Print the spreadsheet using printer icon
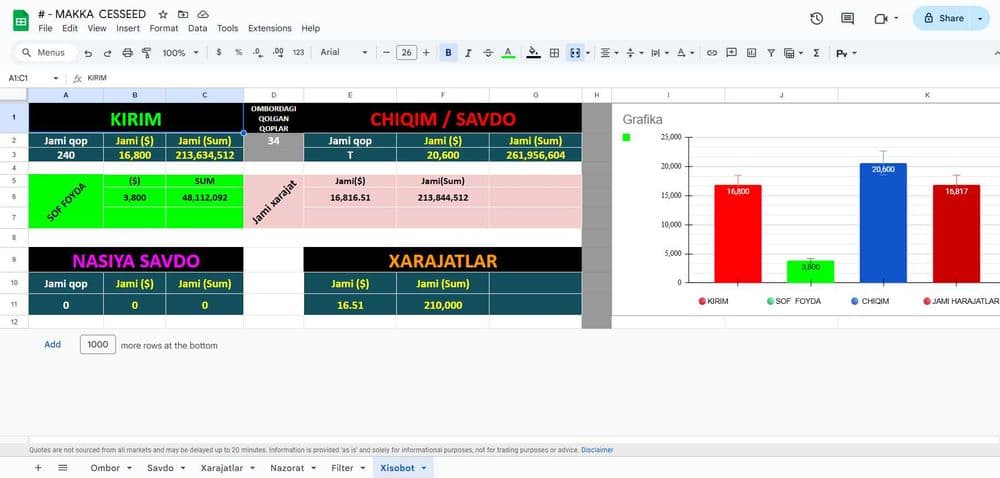The image size is (1000, 478). pos(127,53)
